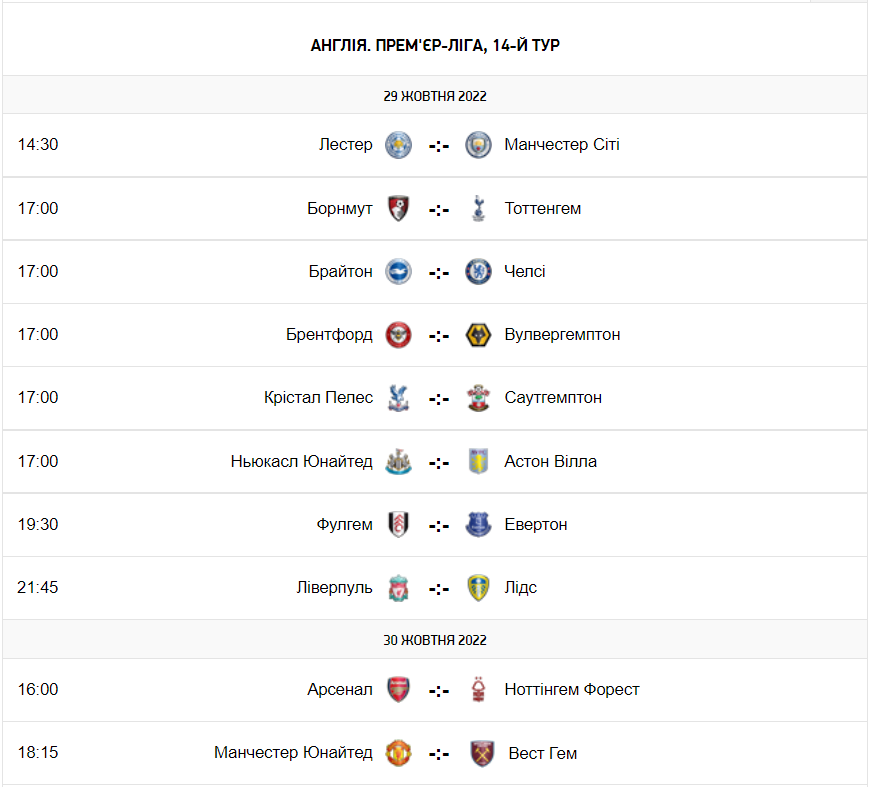This screenshot has width=870, height=787.
Task: Click the Leicester club crest icon
Action: [x=399, y=145]
